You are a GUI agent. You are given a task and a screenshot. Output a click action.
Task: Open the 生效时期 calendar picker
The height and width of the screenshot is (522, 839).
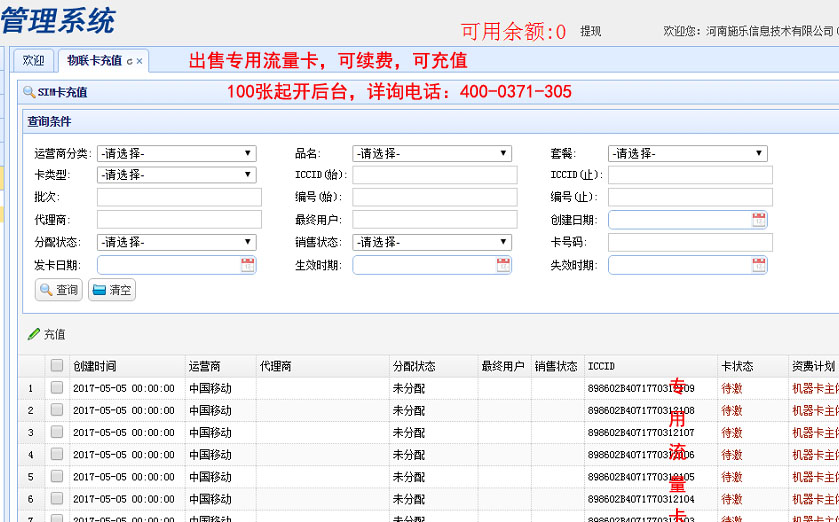[503, 265]
